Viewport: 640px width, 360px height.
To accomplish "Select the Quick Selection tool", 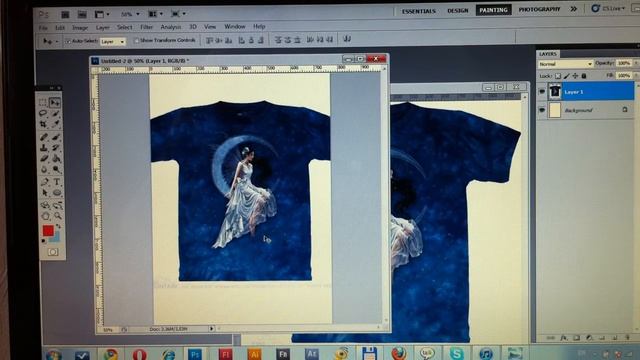I will [x=56, y=113].
